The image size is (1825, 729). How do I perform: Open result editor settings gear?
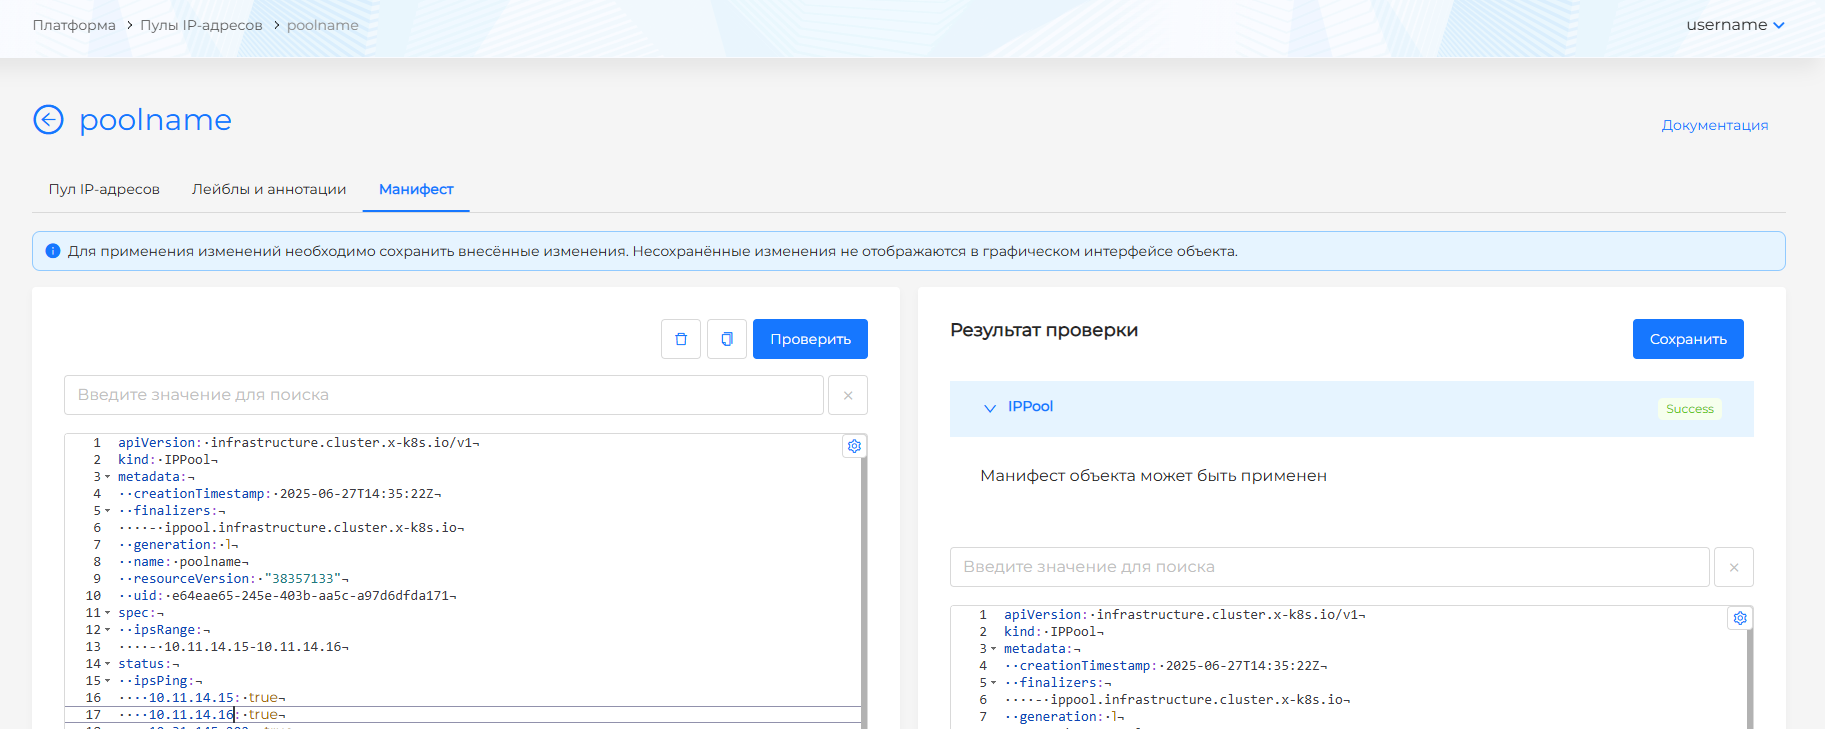[x=1740, y=618]
